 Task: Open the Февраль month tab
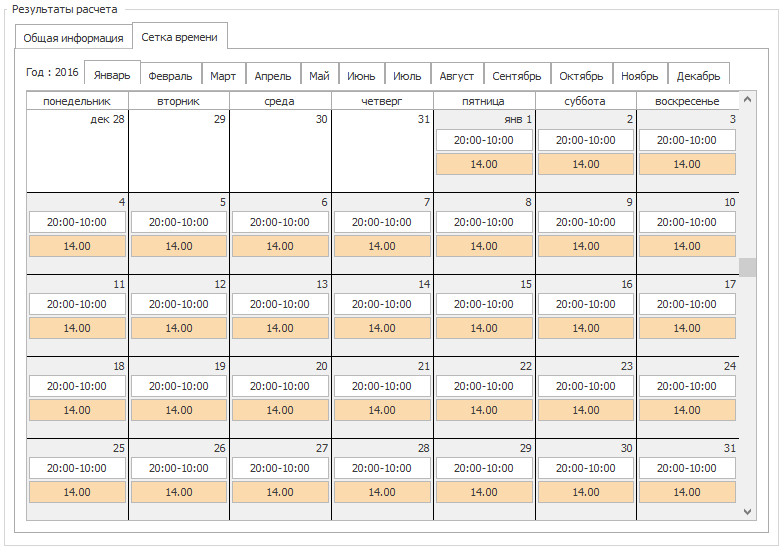point(170,75)
